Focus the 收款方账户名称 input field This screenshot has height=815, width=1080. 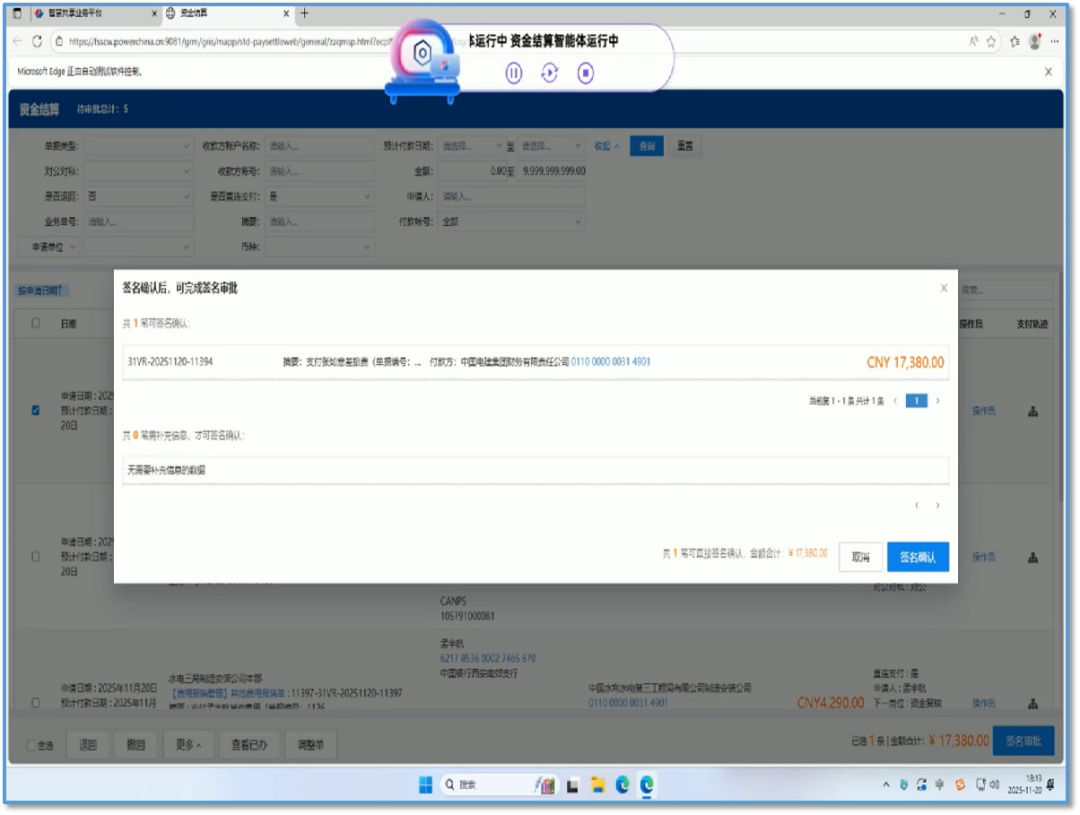pos(320,146)
